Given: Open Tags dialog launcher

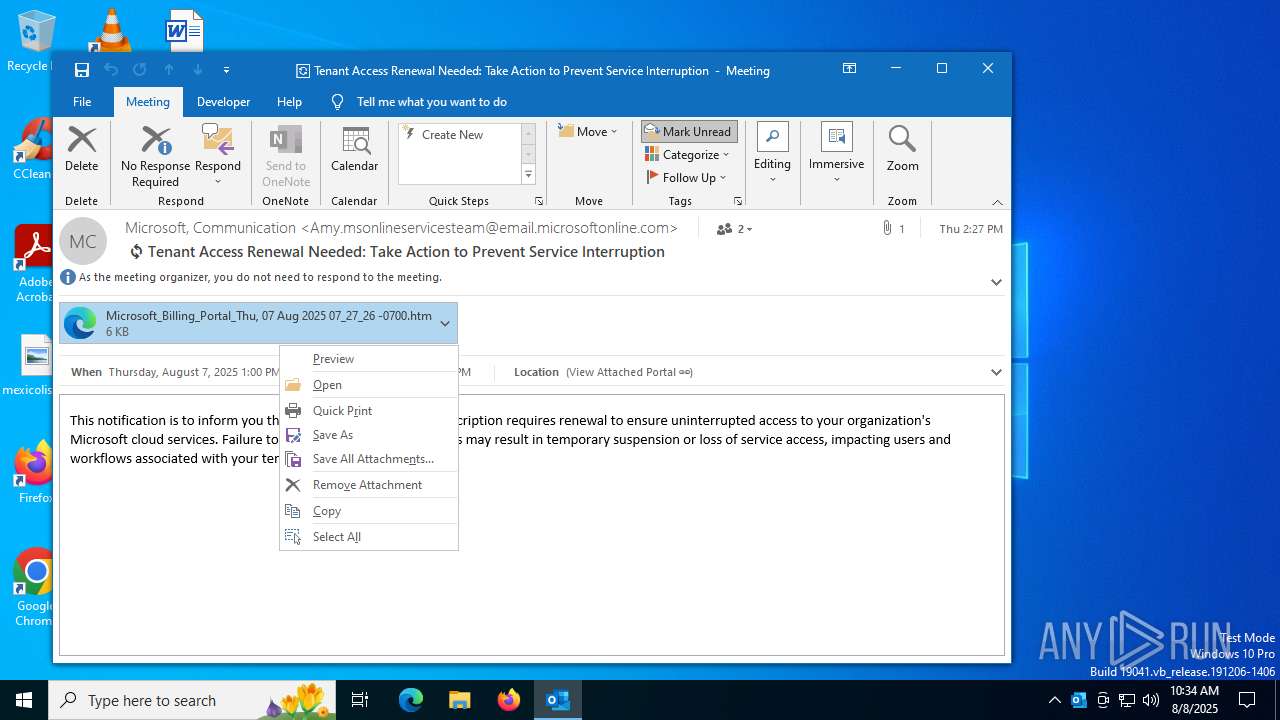Looking at the screenshot, I should pos(737,201).
